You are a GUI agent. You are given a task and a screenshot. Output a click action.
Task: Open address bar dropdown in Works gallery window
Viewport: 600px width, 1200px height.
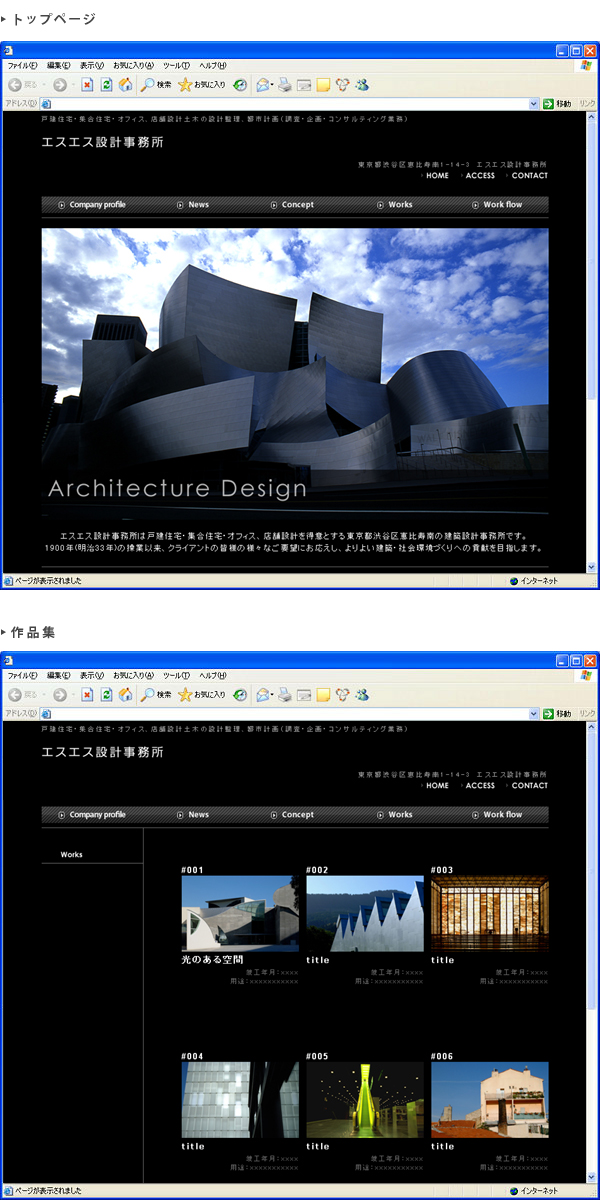[534, 713]
